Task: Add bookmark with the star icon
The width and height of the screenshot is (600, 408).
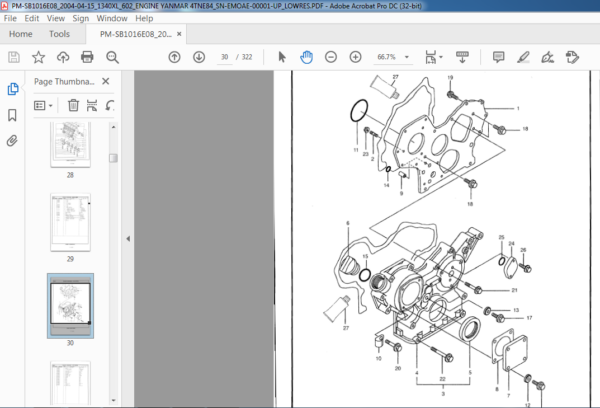Action: 38,57
